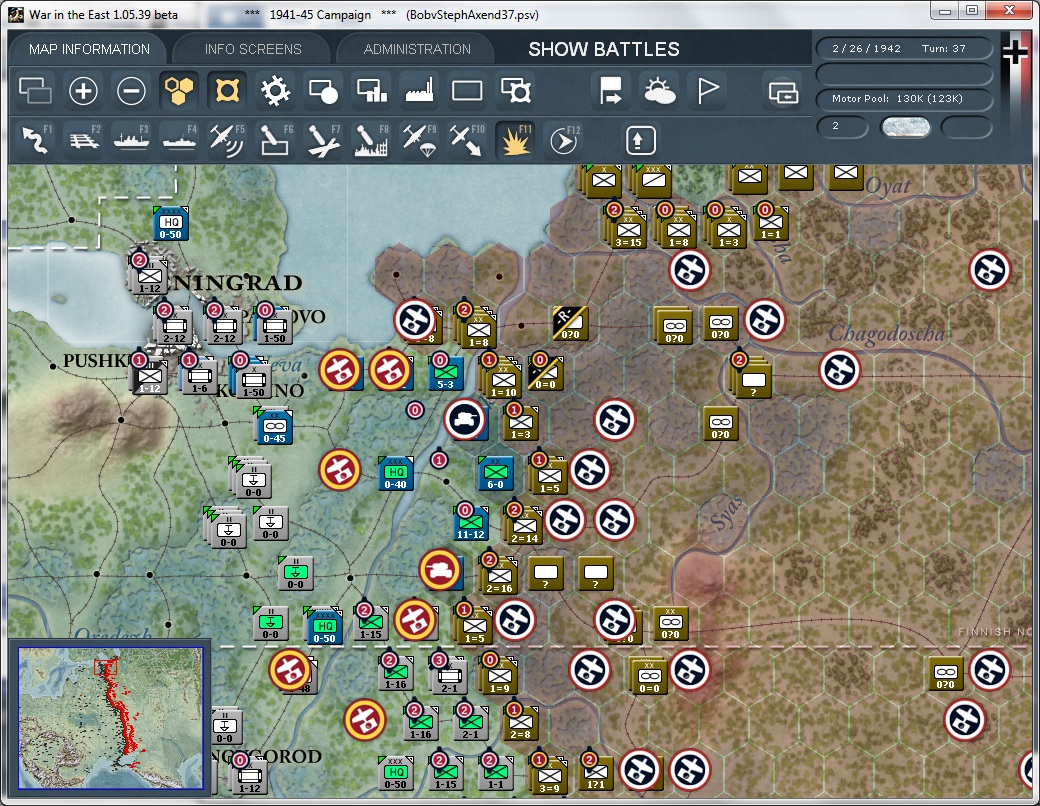The height and width of the screenshot is (806, 1040).
Task: Select the Soviet 2=16 unit stack
Action: tap(499, 576)
